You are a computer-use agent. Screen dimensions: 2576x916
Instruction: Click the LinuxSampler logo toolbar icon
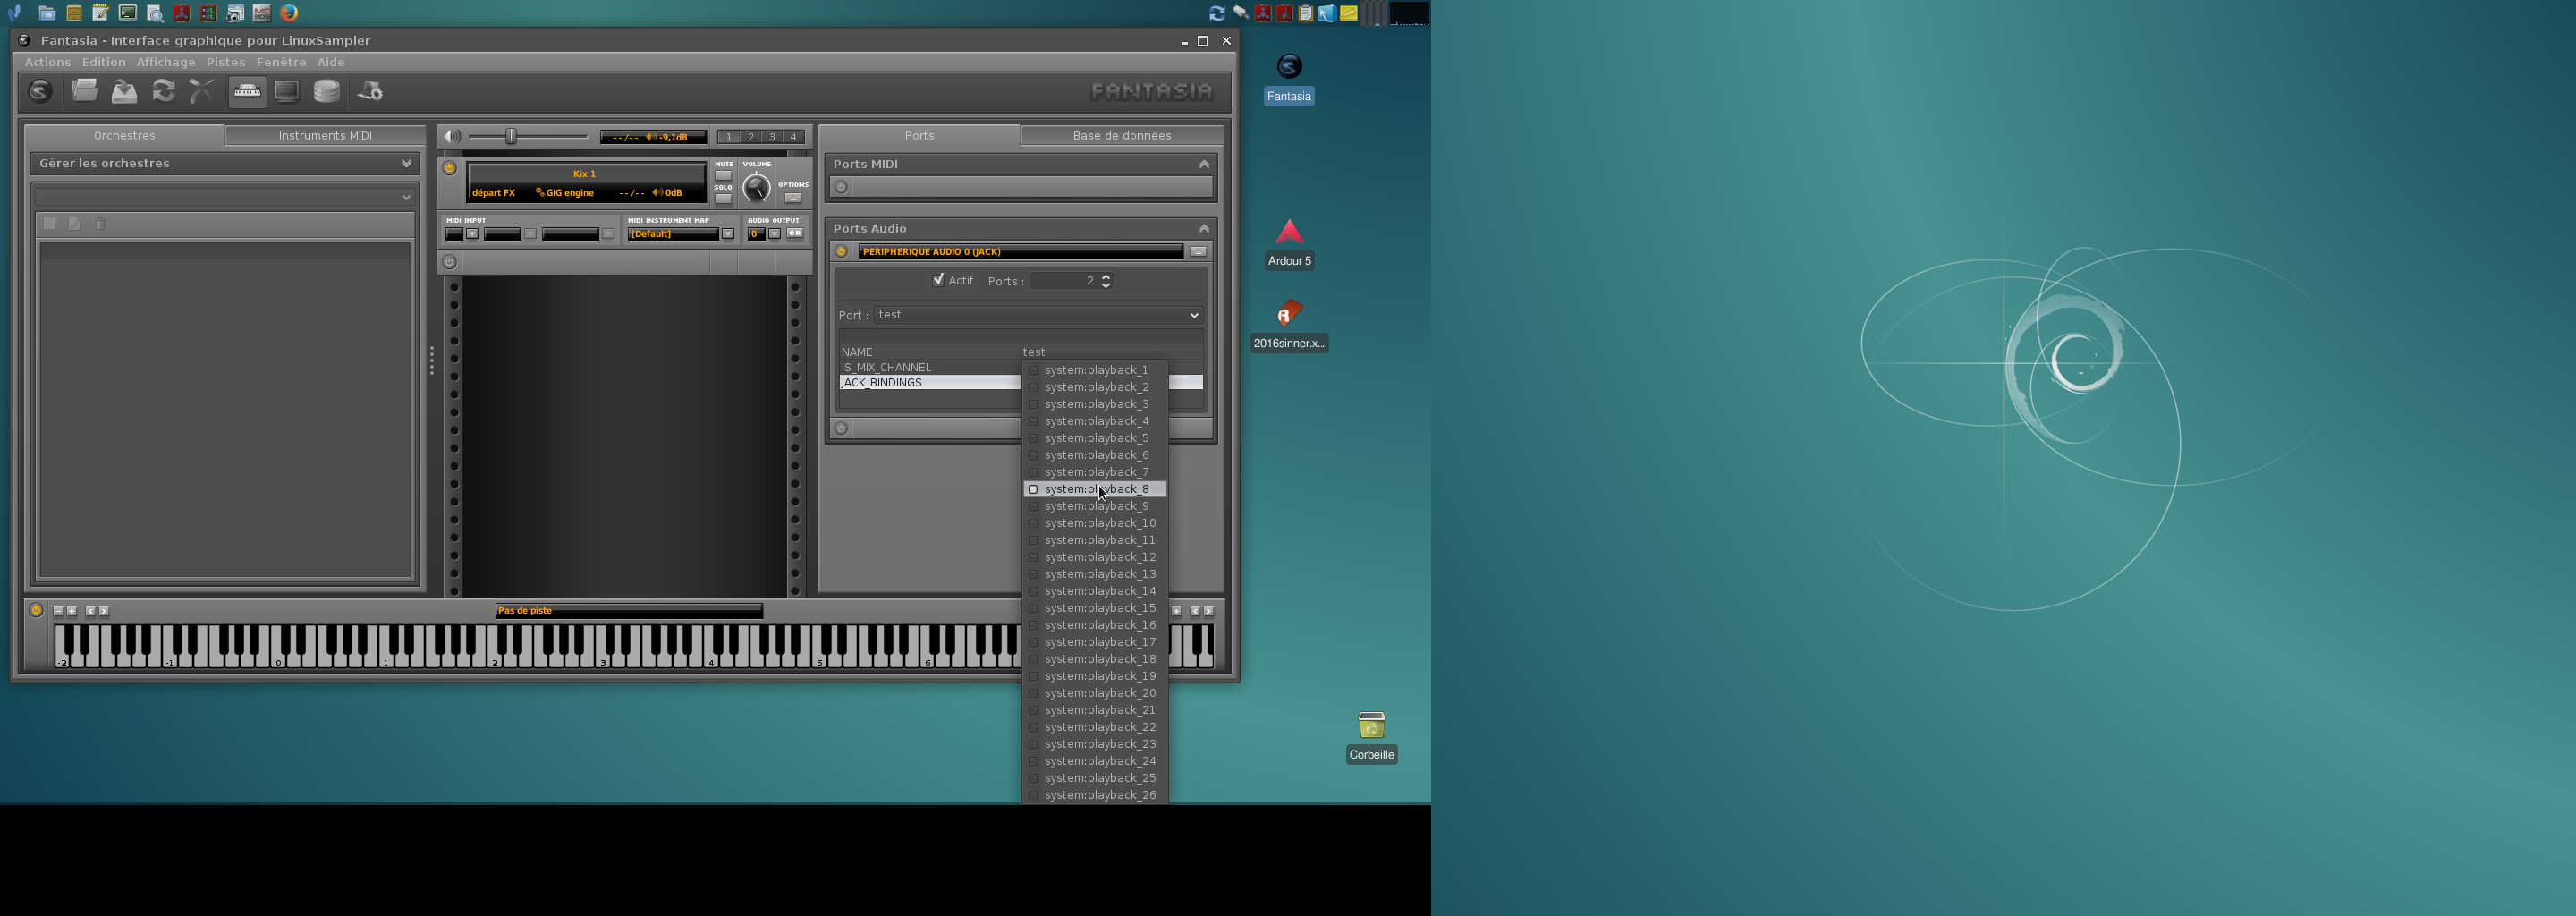pyautogui.click(x=40, y=92)
